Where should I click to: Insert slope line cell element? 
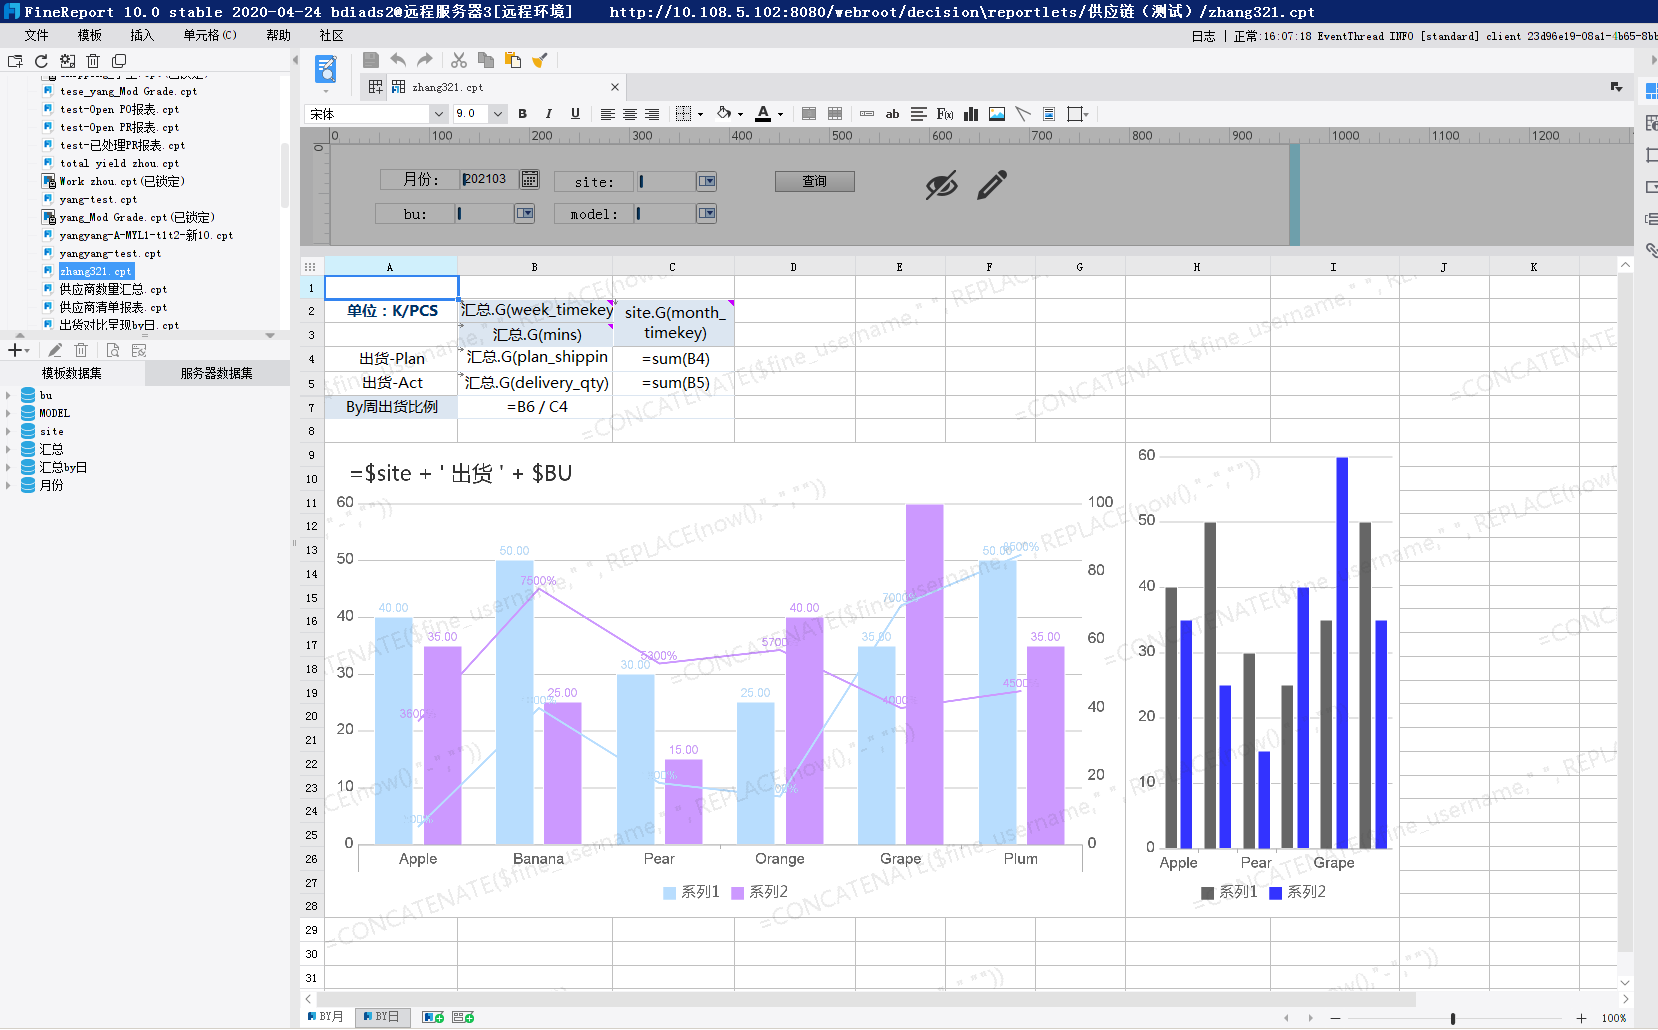tap(1023, 114)
